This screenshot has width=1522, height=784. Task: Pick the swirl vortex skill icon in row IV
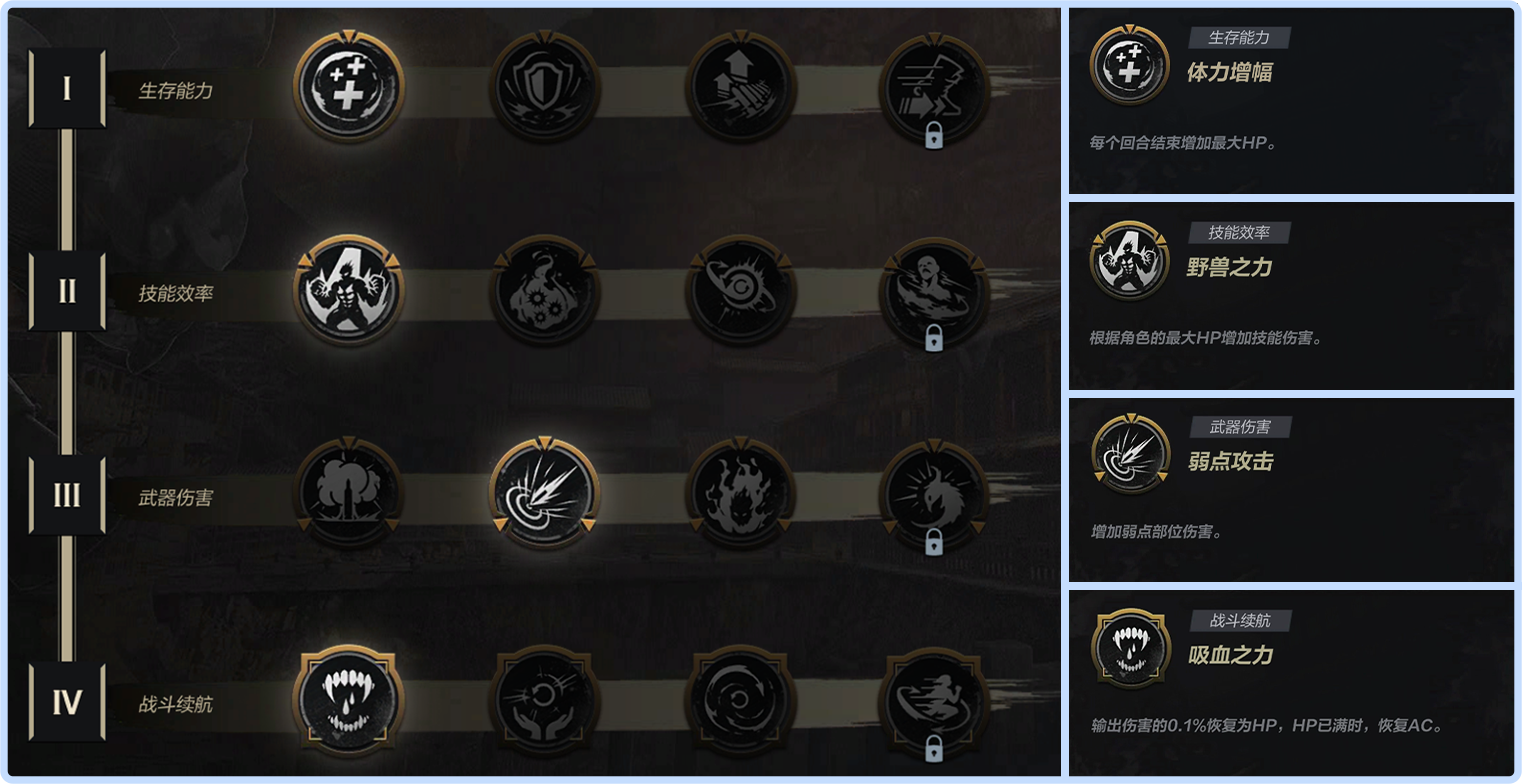click(740, 700)
